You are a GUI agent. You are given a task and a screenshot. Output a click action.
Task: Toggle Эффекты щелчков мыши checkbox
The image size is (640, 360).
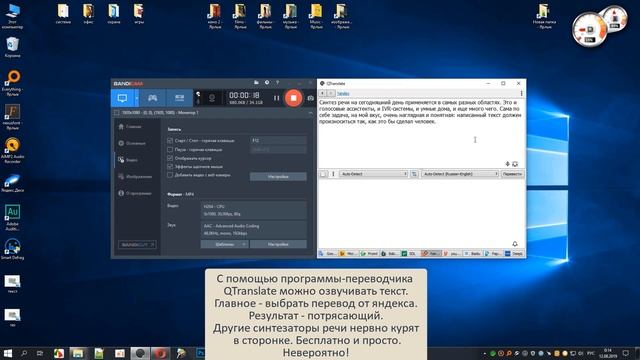tap(170, 167)
